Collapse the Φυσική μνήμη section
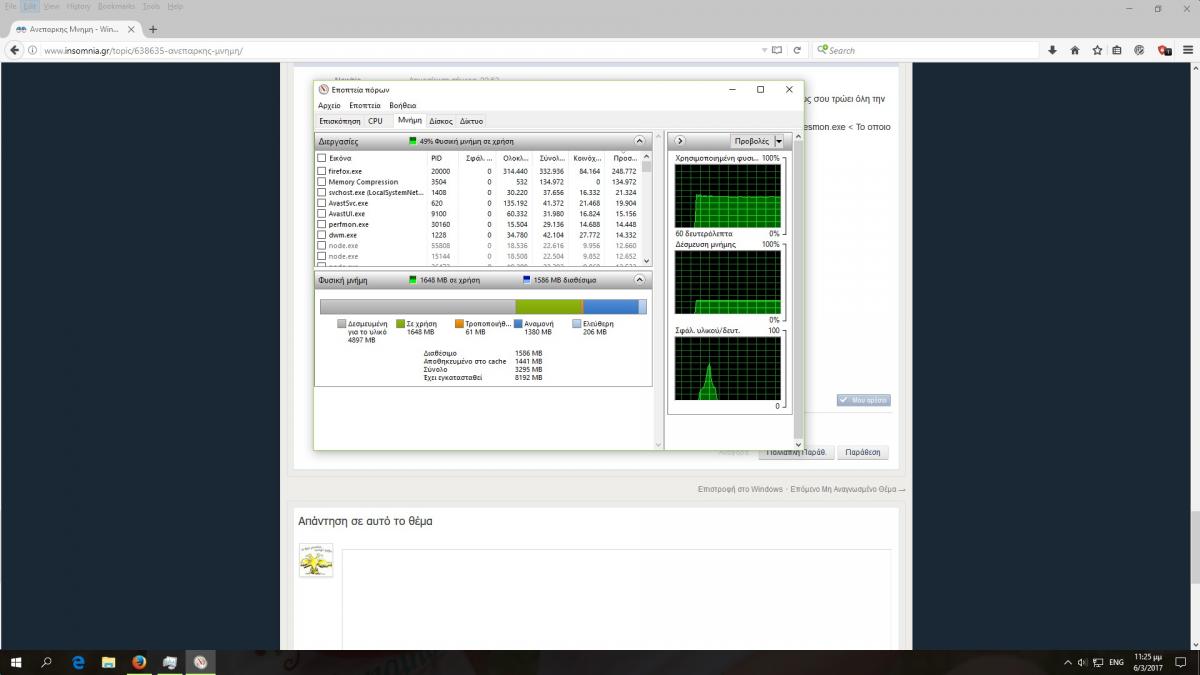 click(x=640, y=280)
